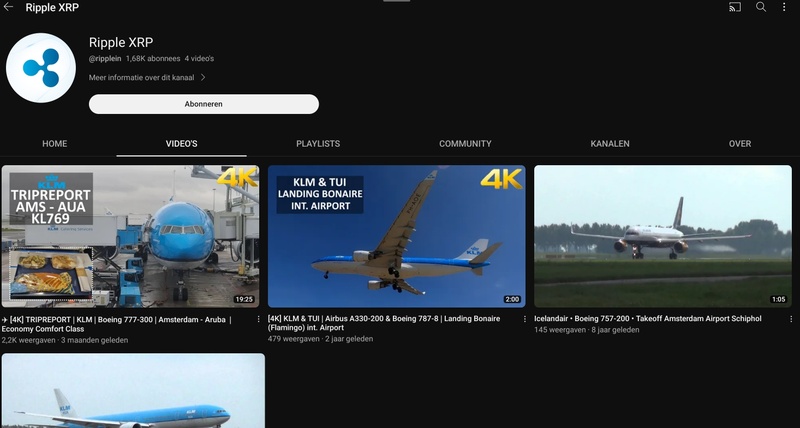Open 'Meer informatie over dit kanaal' link
Image resolution: width=800 pixels, height=428 pixels.
click(141, 78)
